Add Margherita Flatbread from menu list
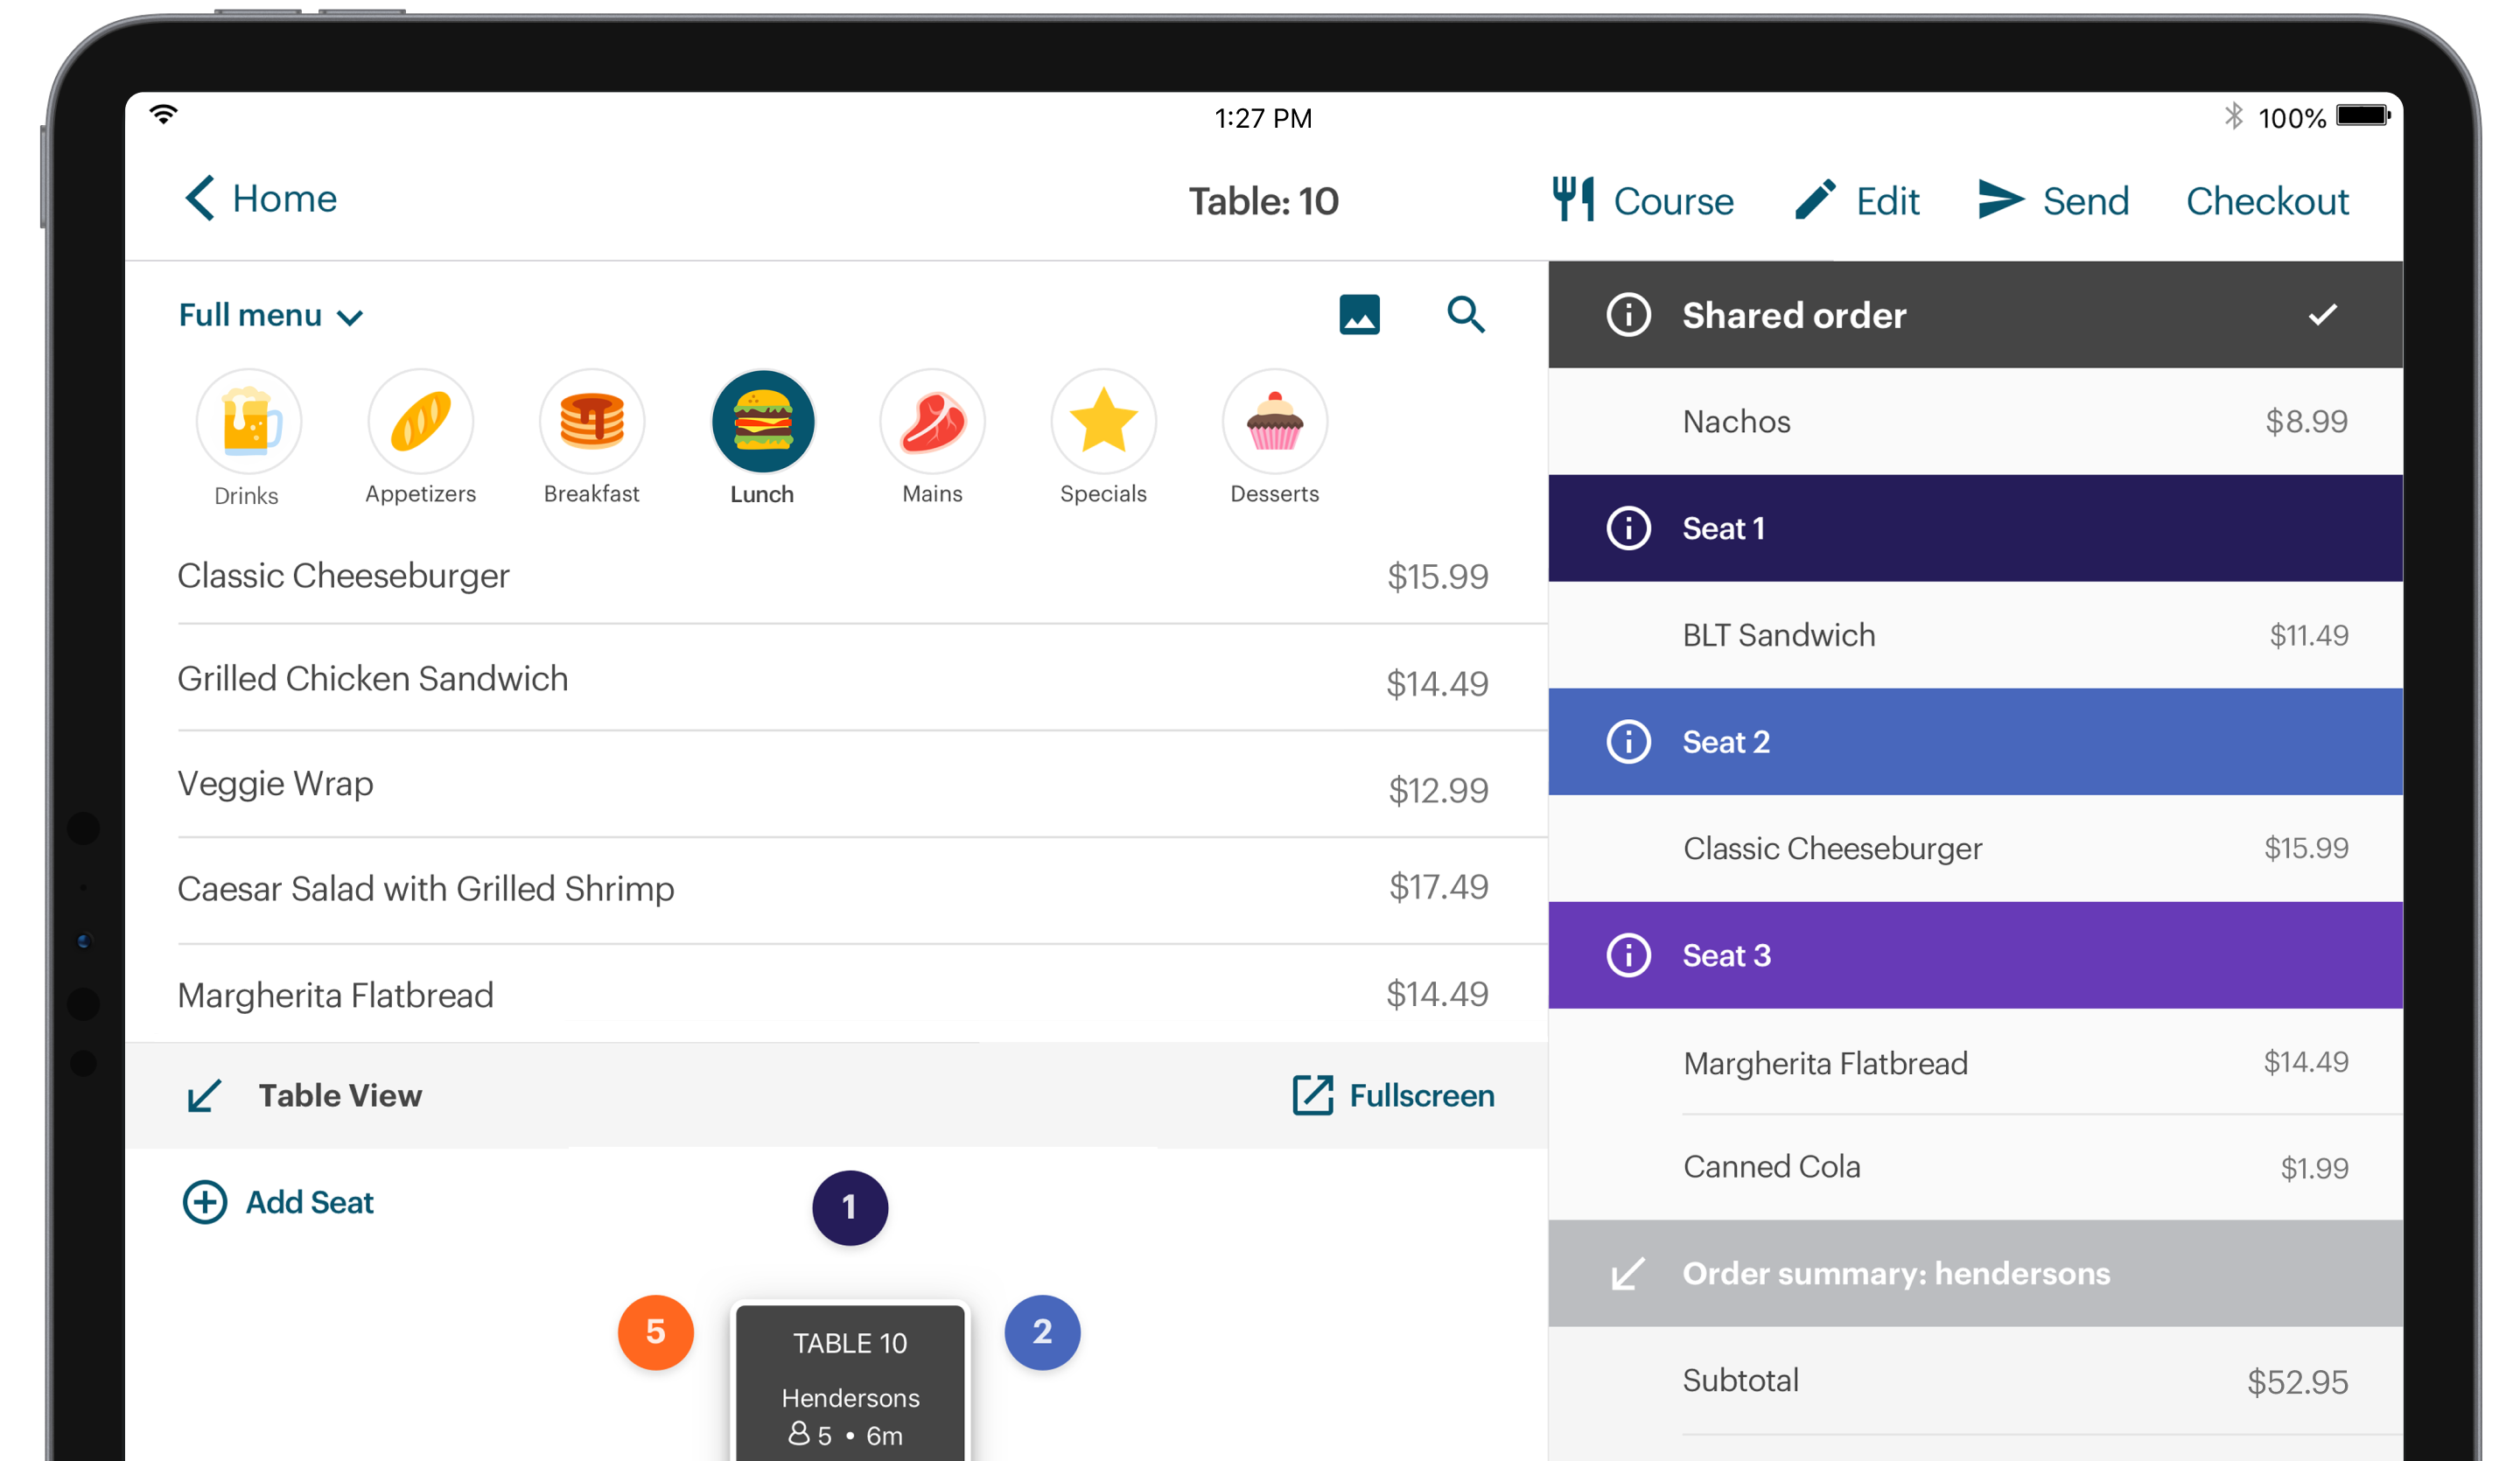The width and height of the screenshot is (2520, 1461). point(836,995)
